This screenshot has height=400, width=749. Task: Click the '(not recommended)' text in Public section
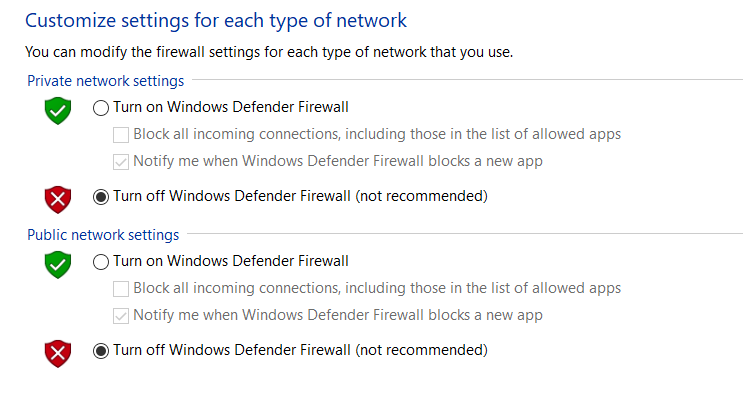coord(422,350)
